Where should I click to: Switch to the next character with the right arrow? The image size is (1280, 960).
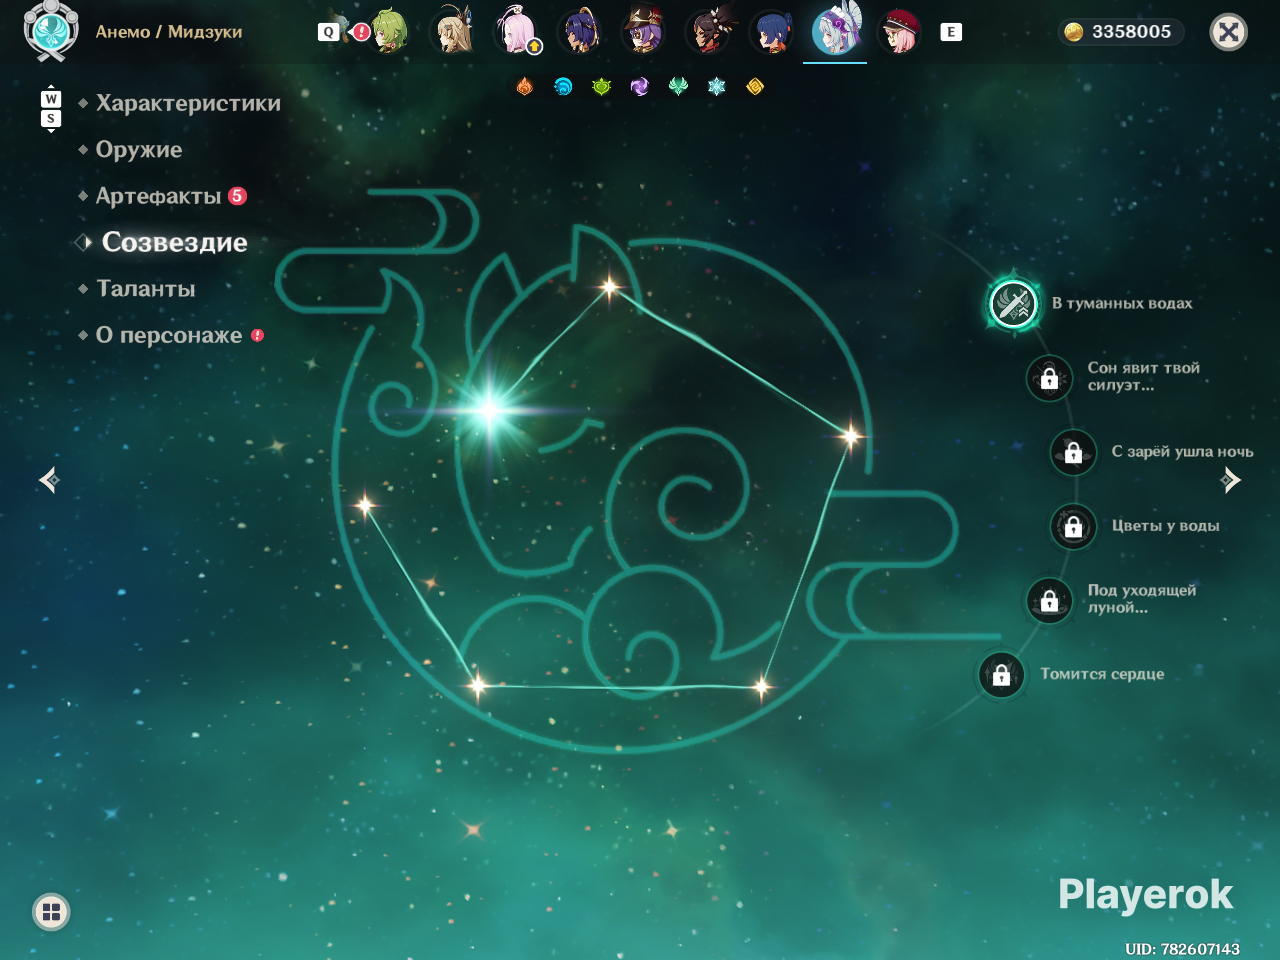point(1231,480)
